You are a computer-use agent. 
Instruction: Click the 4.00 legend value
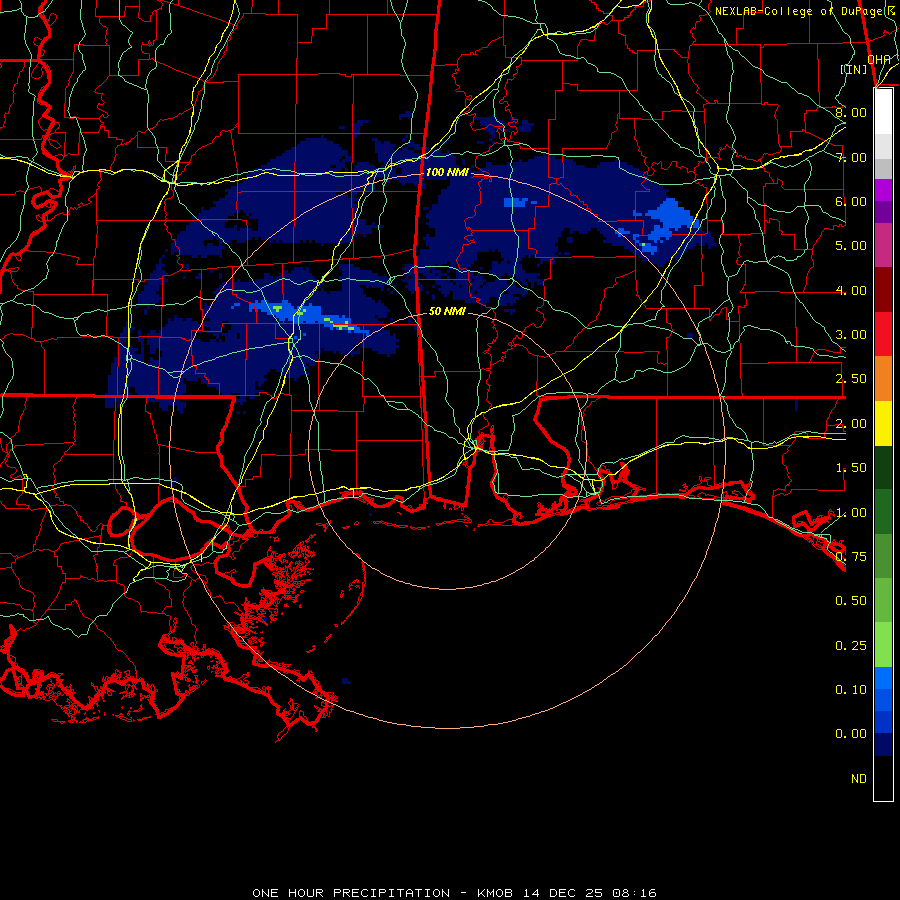pos(851,290)
